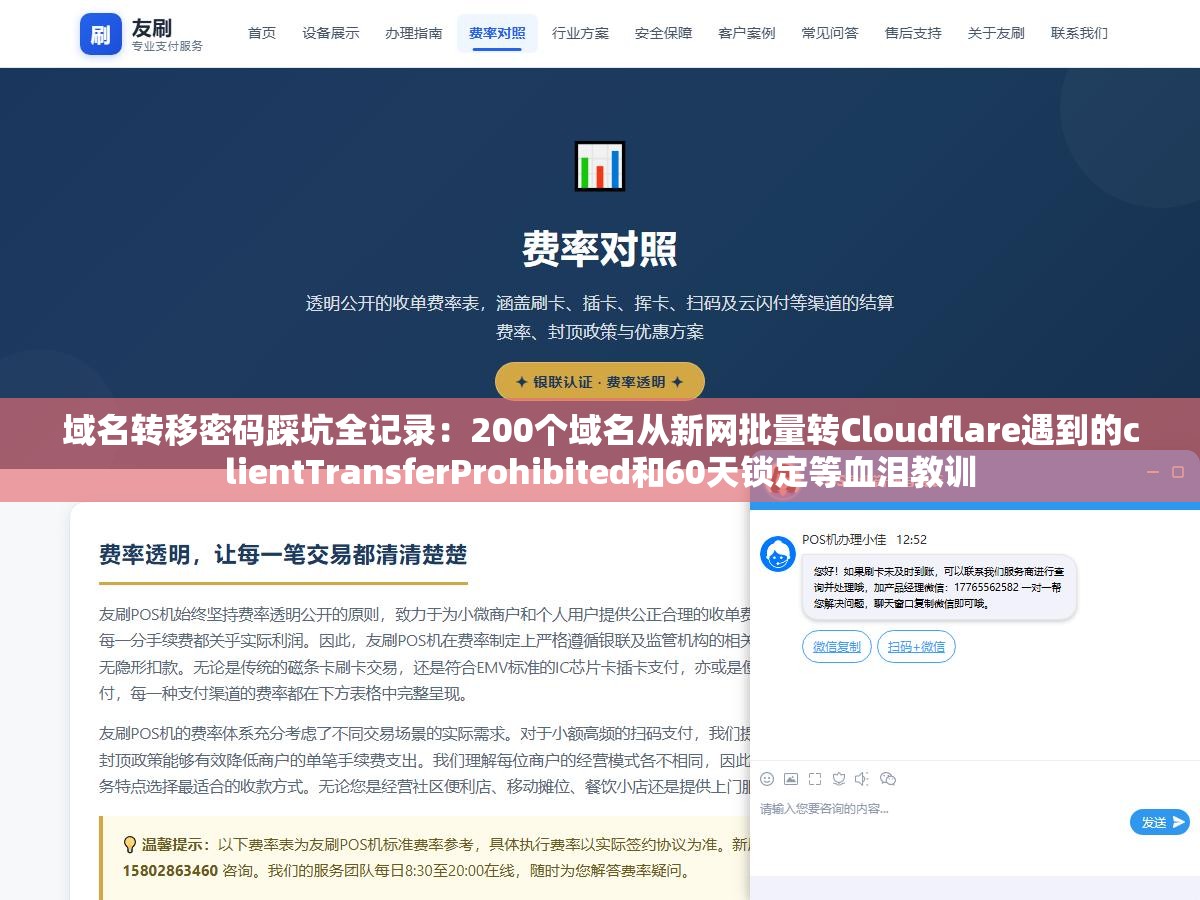Click the 微信复制 button in chat
This screenshot has height=900, width=1200.
(x=837, y=647)
